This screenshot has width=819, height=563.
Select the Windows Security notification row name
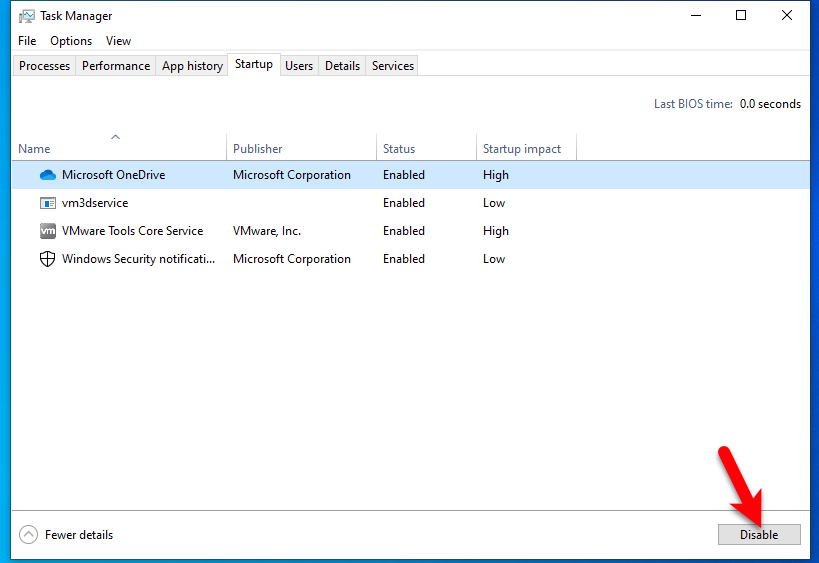coord(138,259)
